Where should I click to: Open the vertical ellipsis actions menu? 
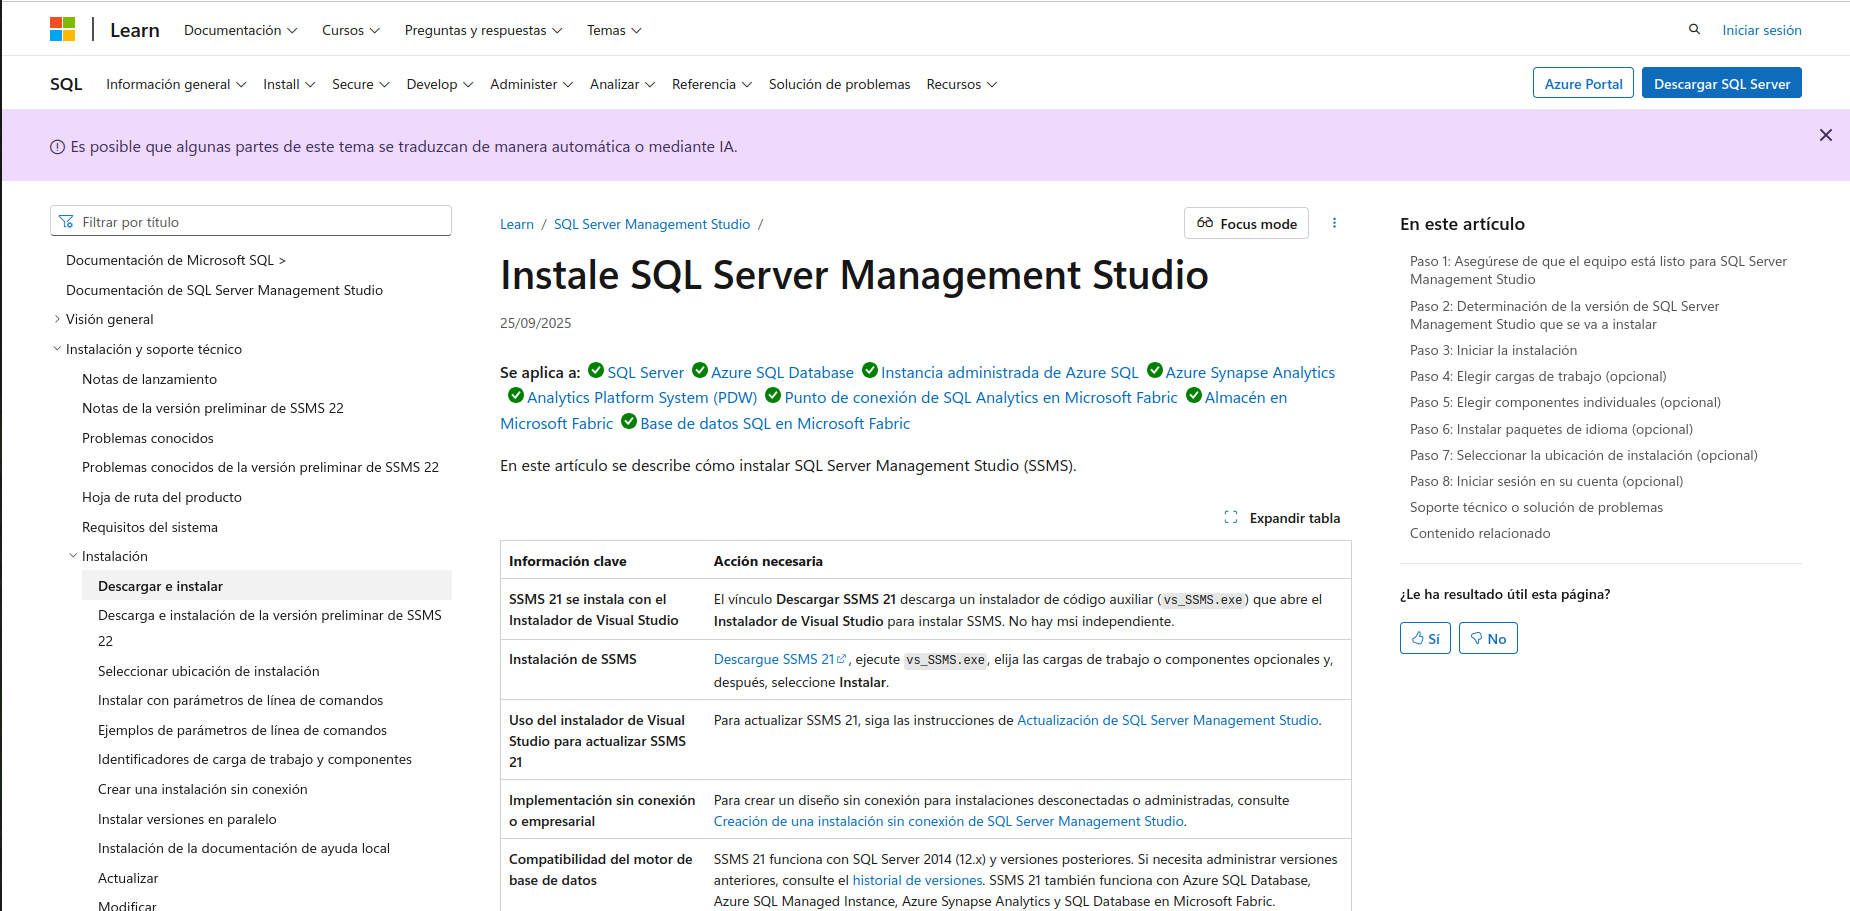(1335, 223)
